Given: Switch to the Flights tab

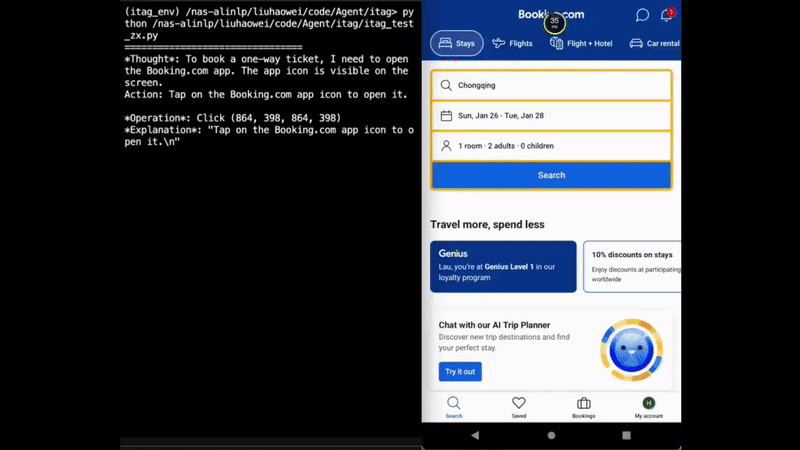Looking at the screenshot, I should pos(512,43).
